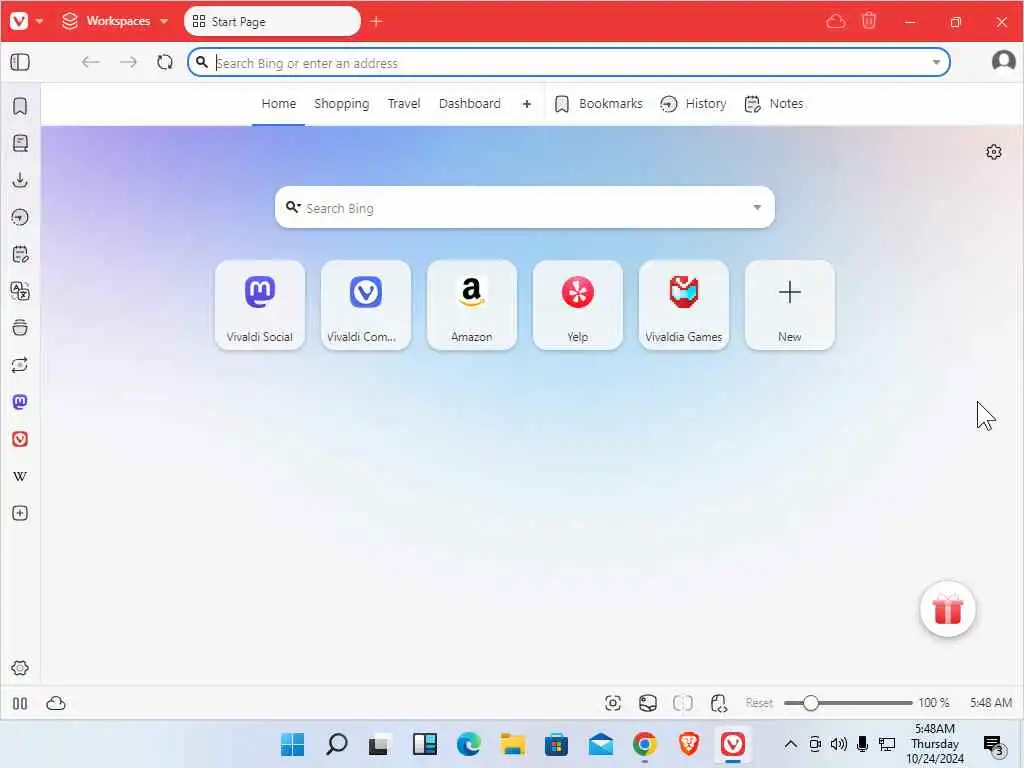Adjust the page zoom slider
Image resolution: width=1024 pixels, height=768 pixels.
click(848, 703)
